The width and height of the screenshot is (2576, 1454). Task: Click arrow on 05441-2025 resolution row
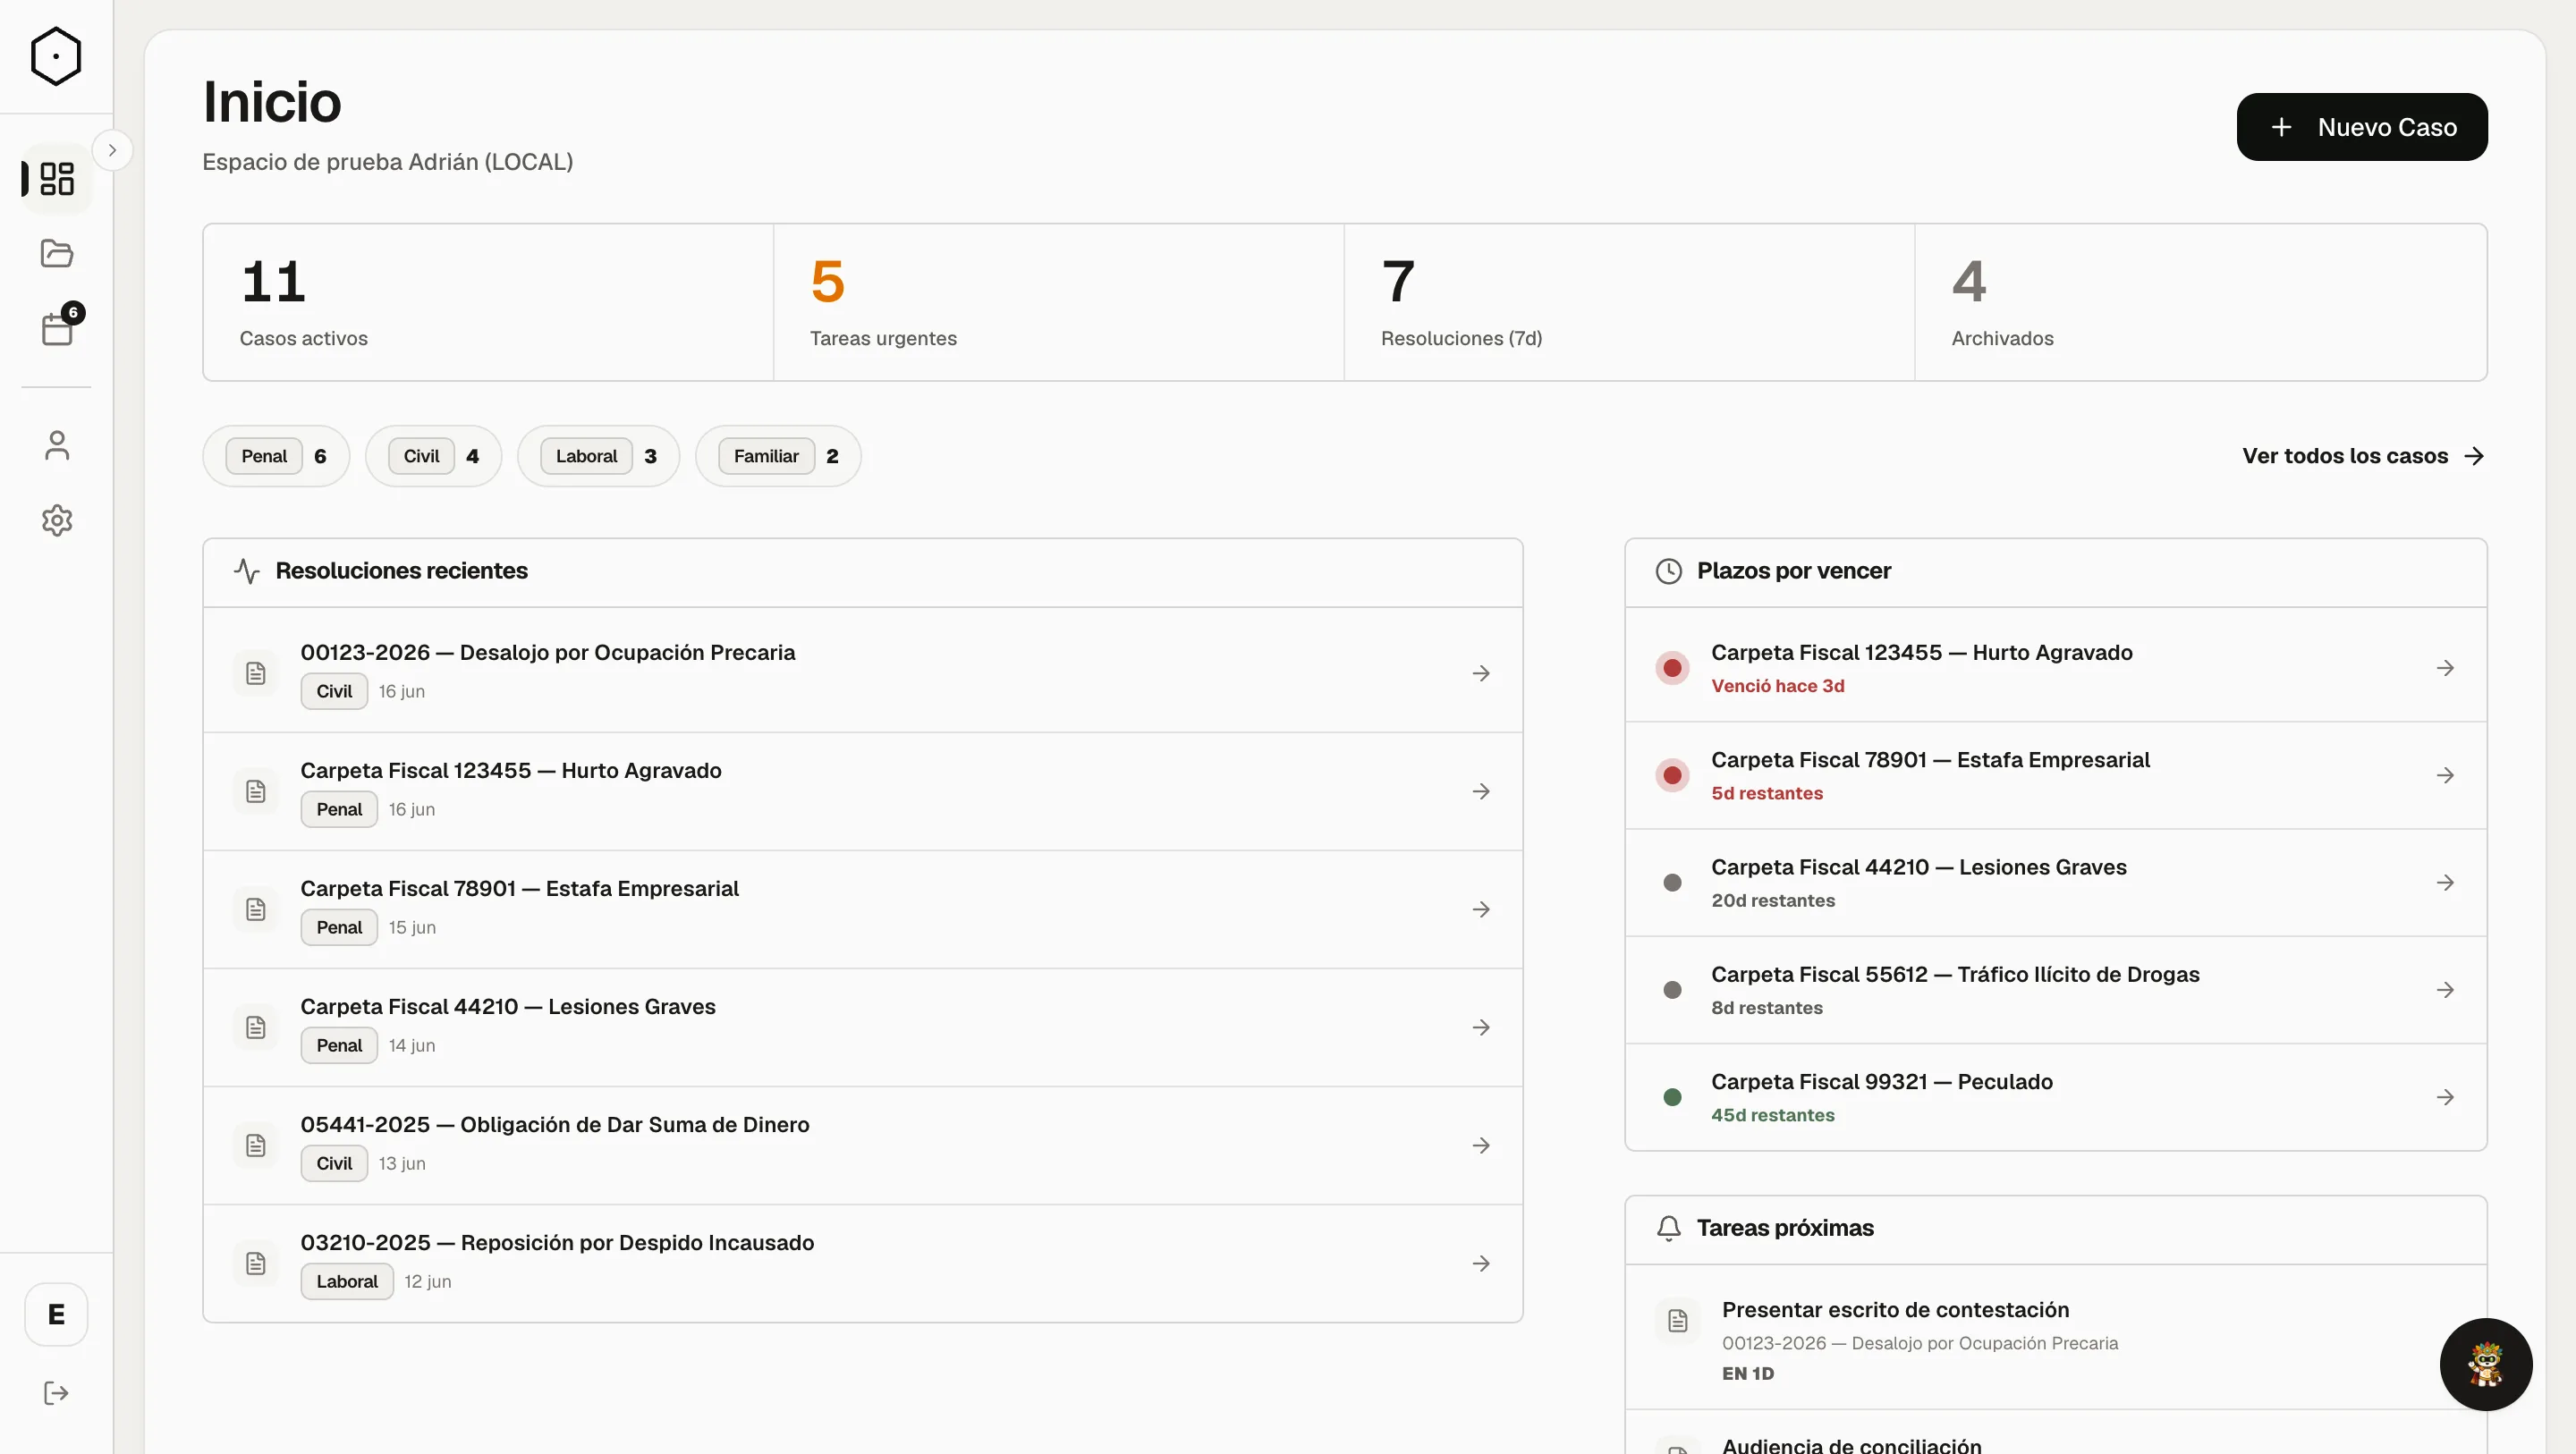1481,1145
